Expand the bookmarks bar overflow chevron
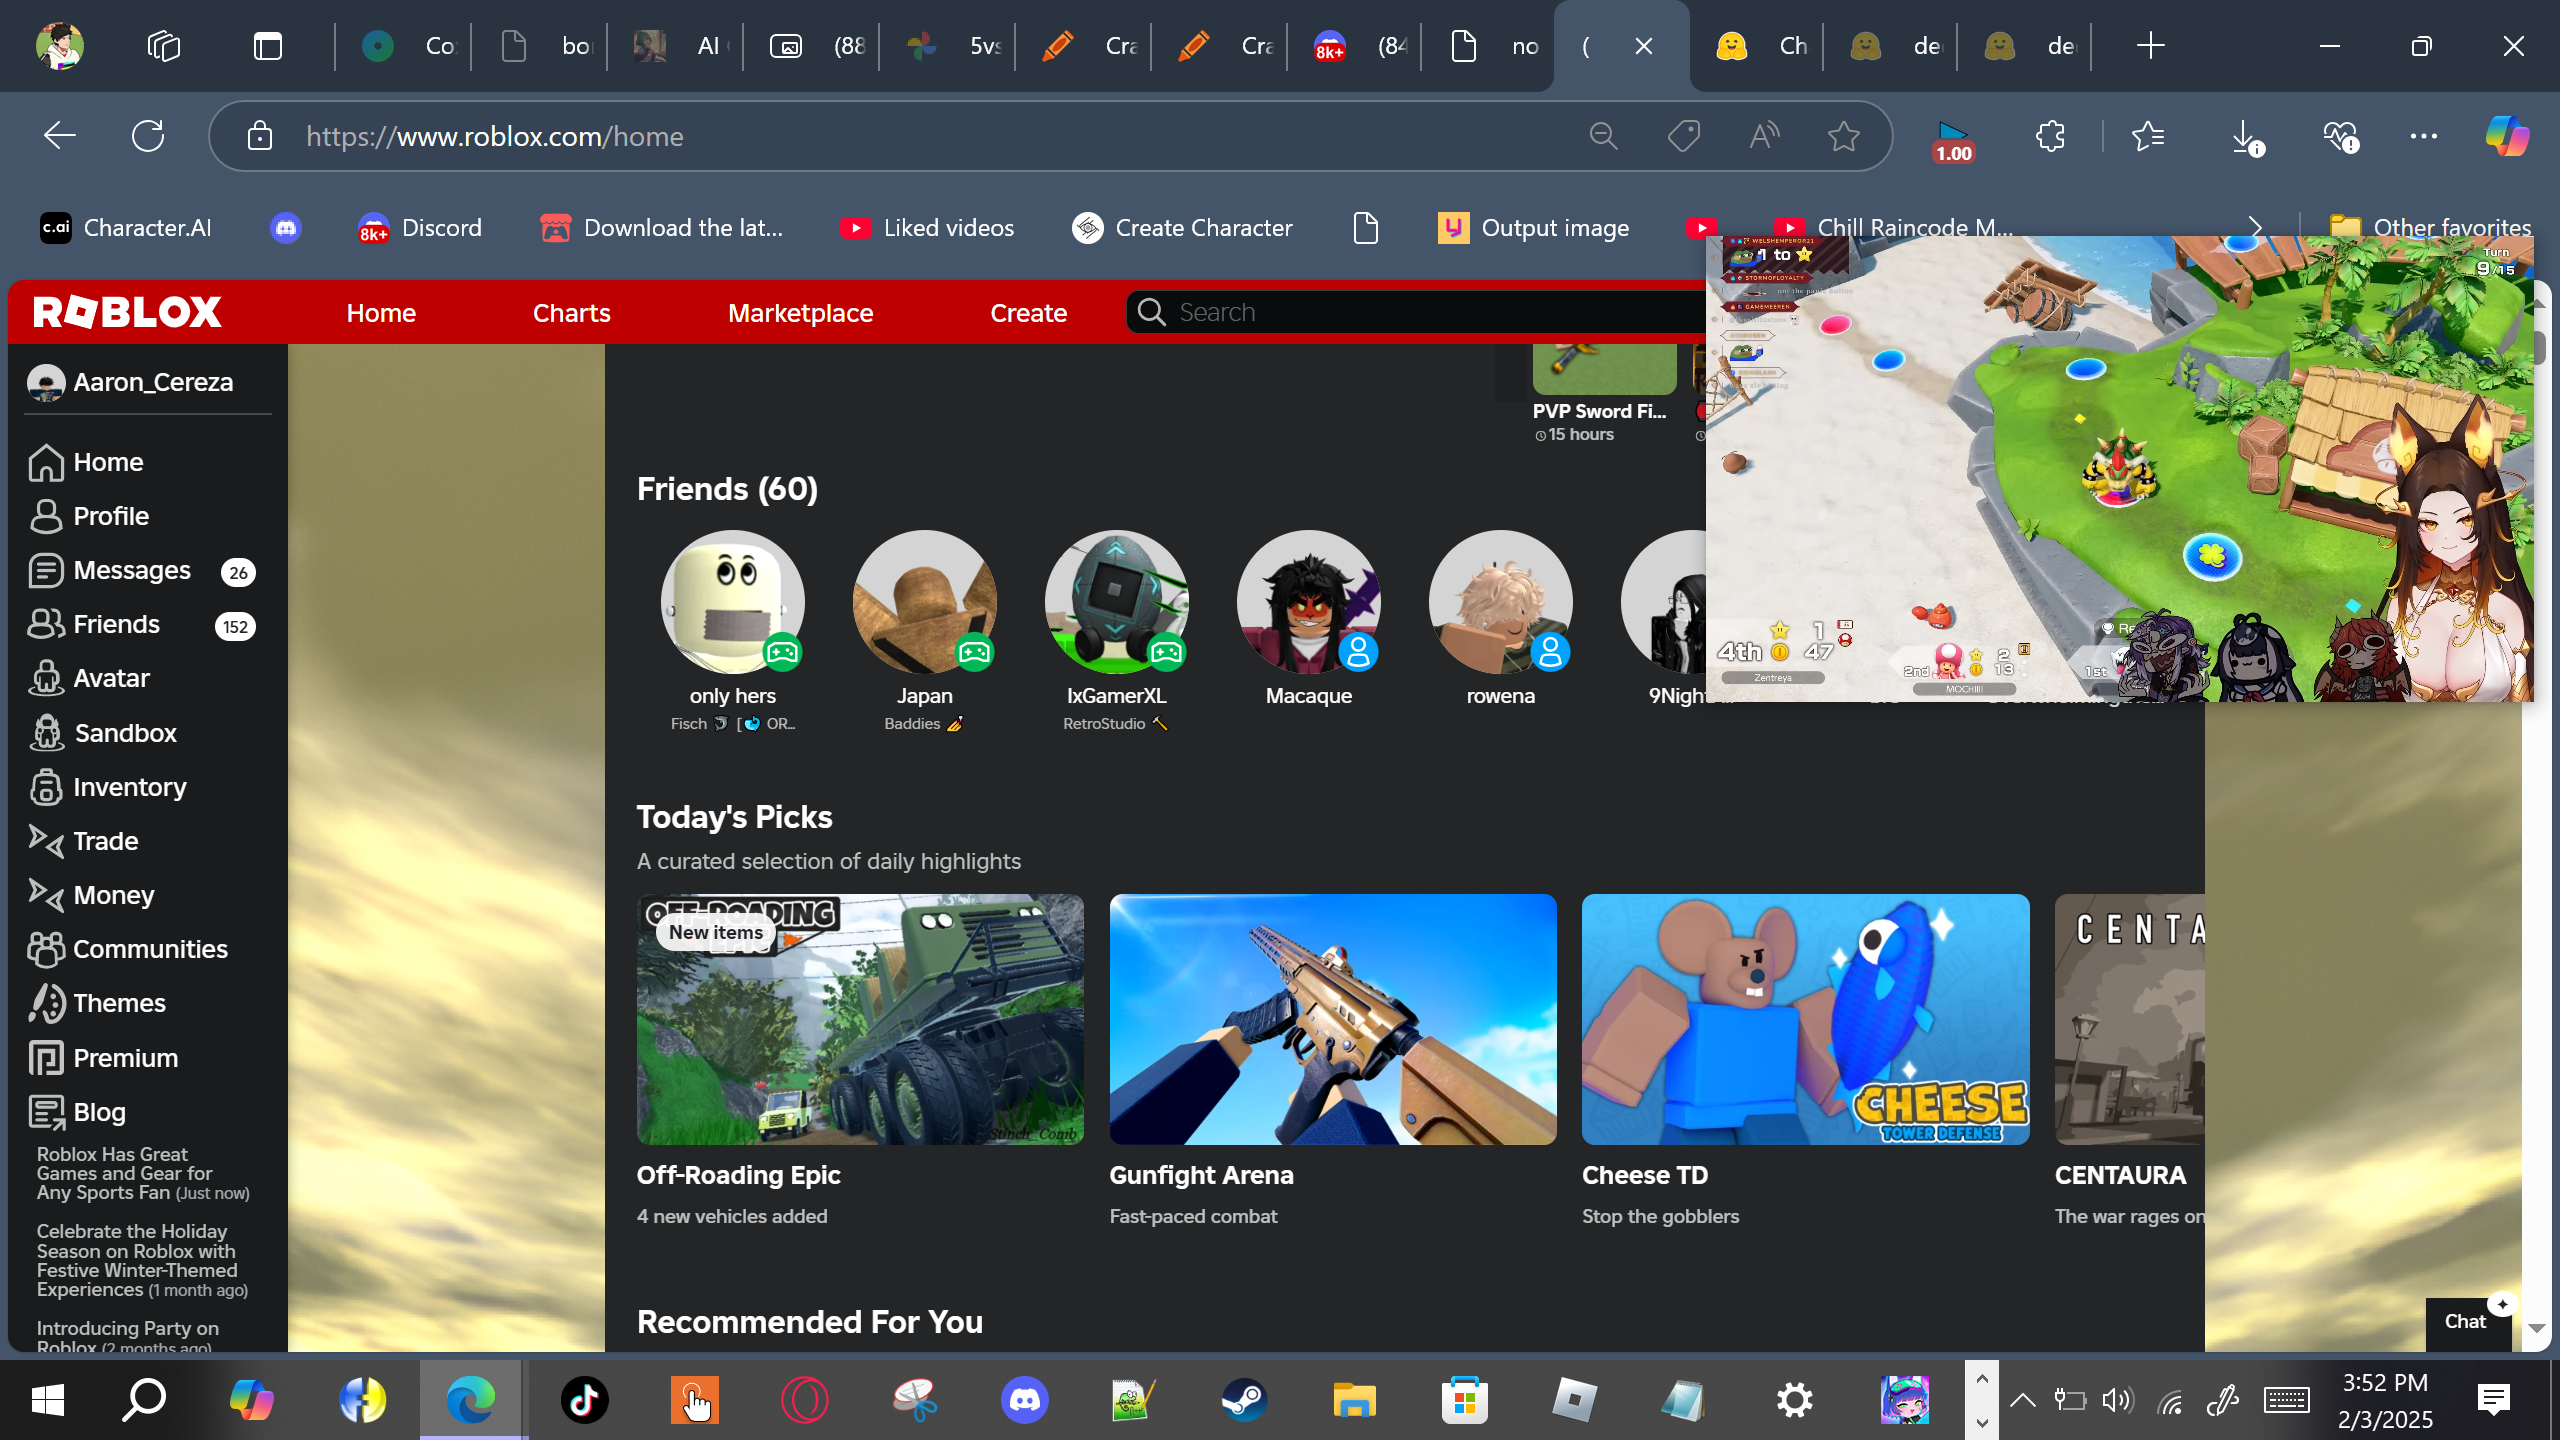This screenshot has width=2560, height=1440. 2255,228
